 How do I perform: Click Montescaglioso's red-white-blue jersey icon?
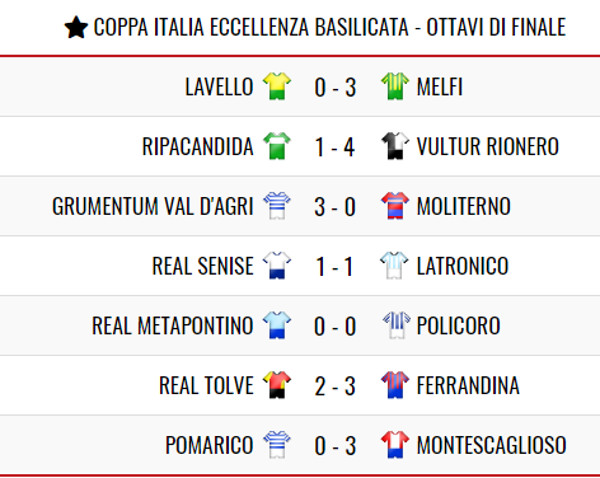point(395,444)
